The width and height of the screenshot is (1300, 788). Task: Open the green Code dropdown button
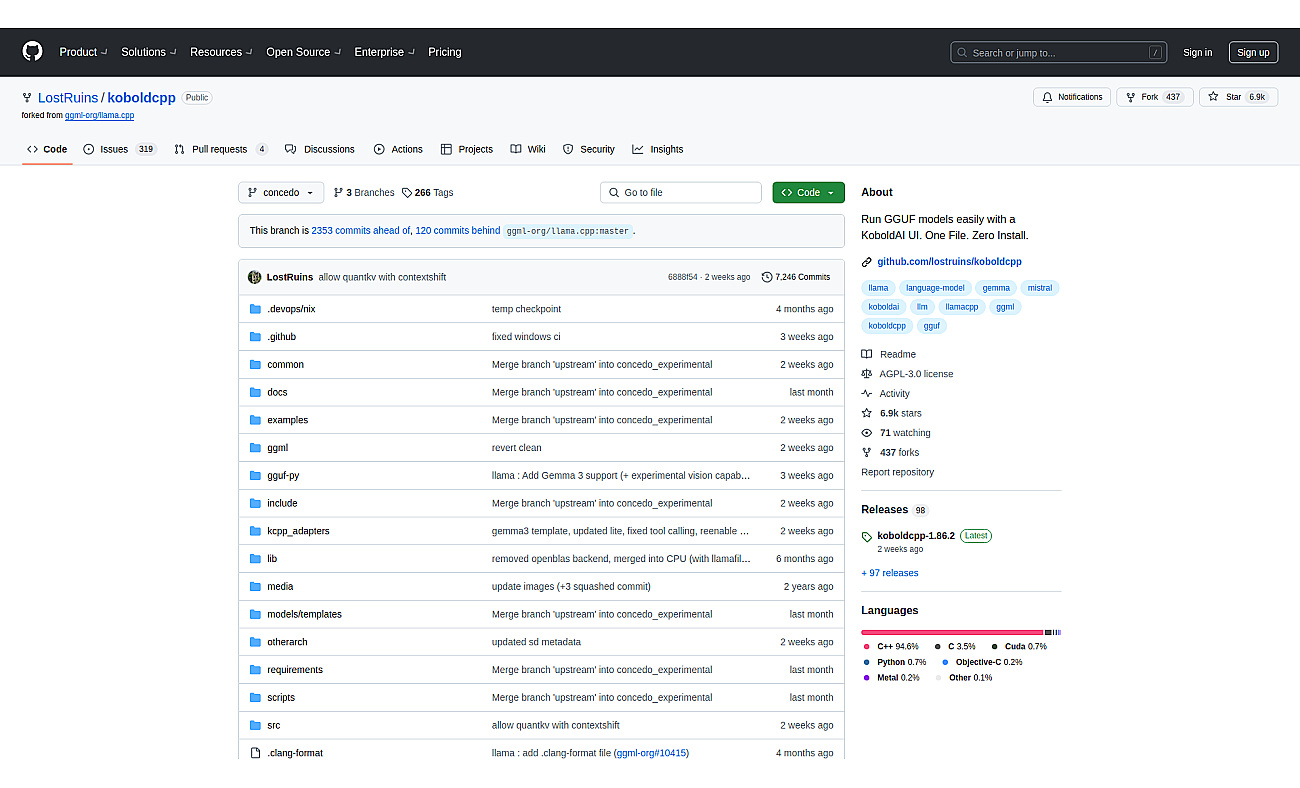click(808, 193)
